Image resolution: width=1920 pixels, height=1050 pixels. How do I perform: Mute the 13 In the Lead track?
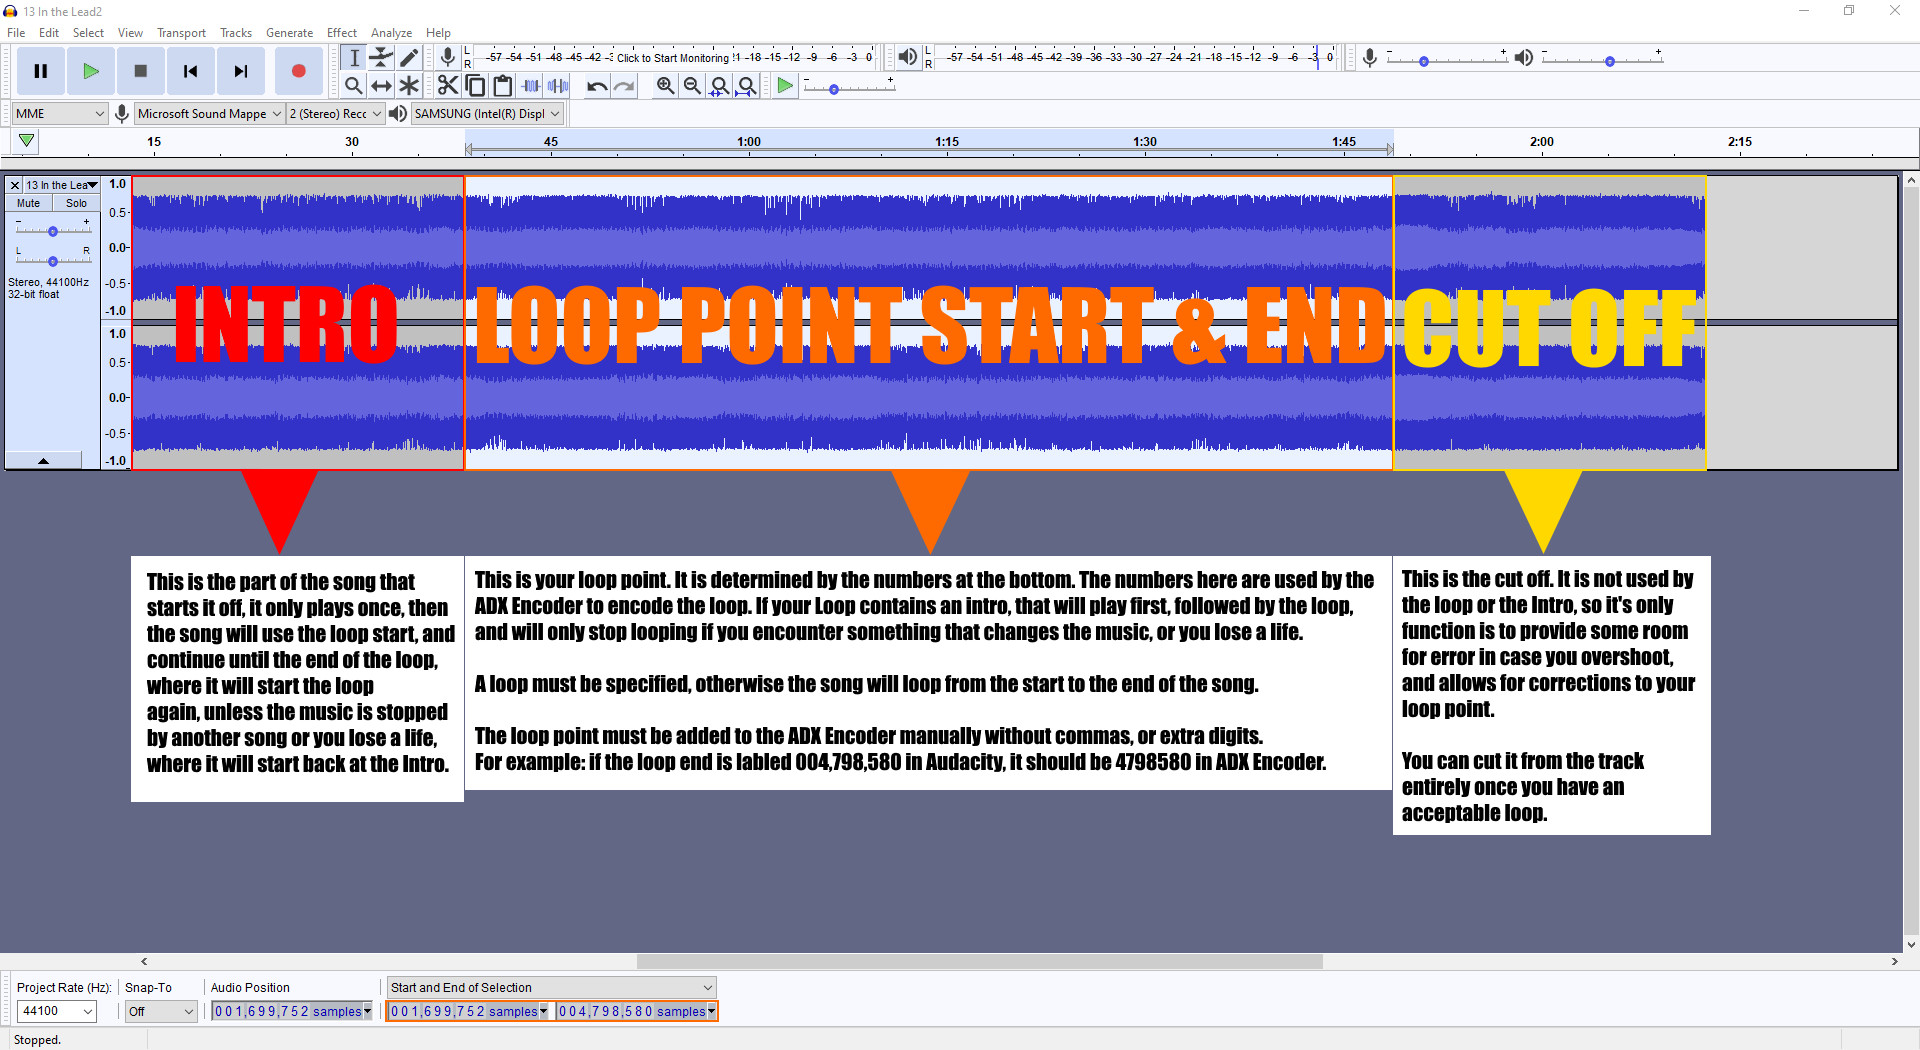tap(29, 203)
